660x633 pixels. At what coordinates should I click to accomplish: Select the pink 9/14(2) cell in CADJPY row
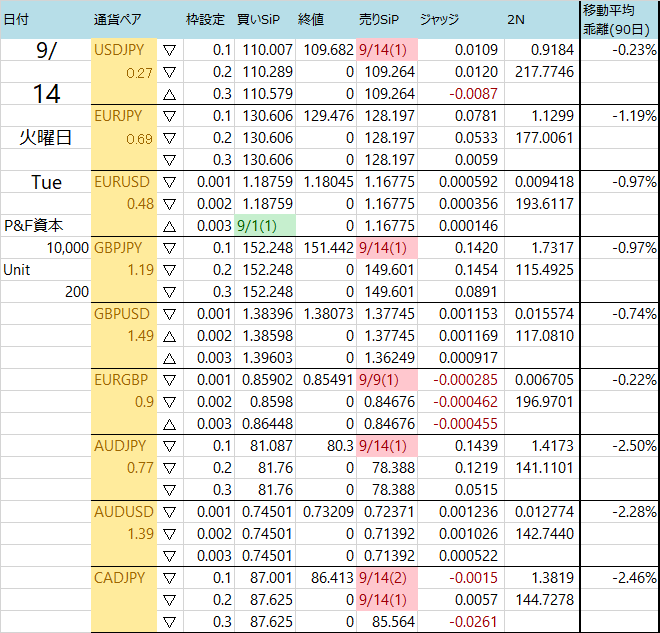(x=387, y=578)
